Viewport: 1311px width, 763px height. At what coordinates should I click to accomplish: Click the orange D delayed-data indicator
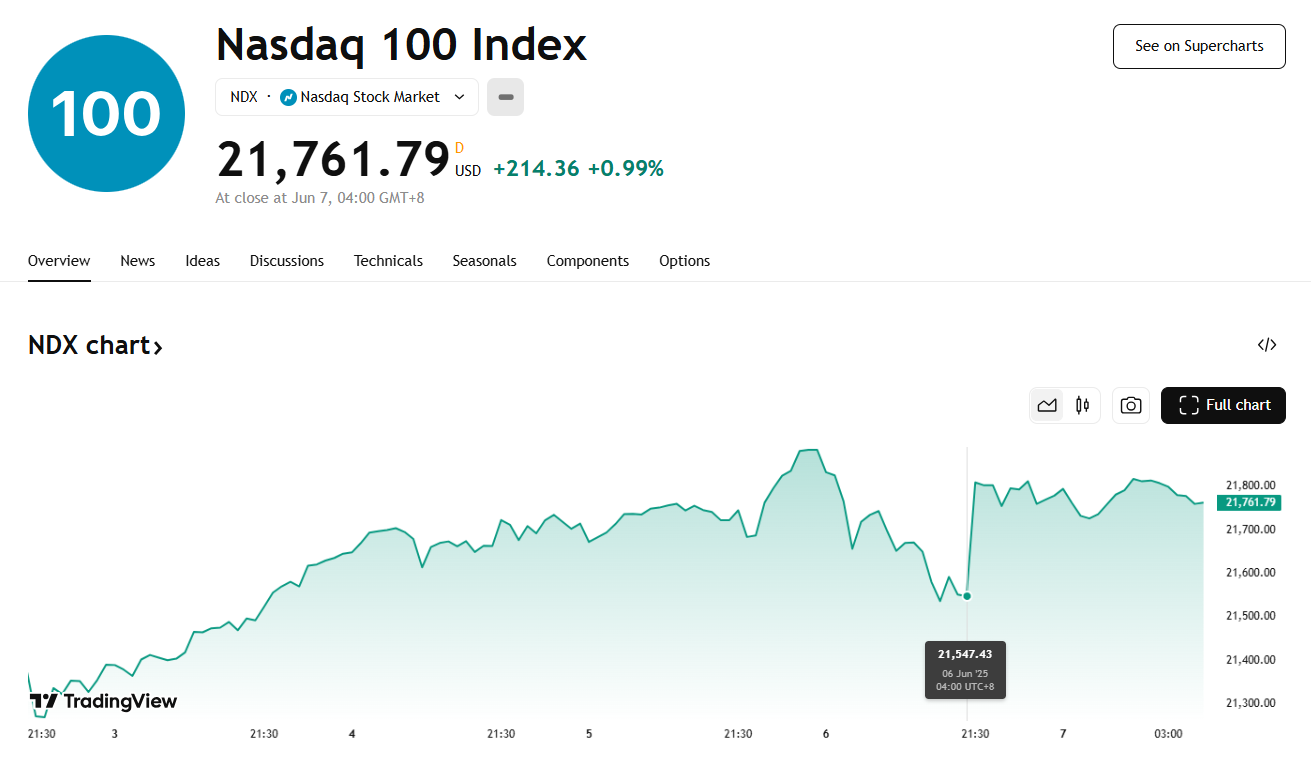click(x=460, y=148)
